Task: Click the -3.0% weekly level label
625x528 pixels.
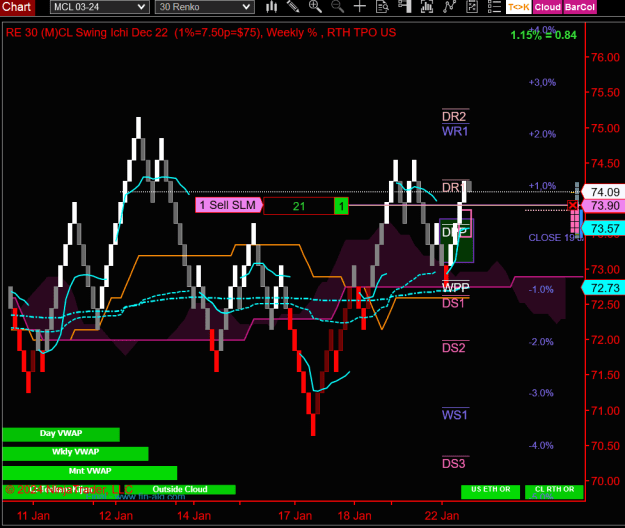Action: pos(541,393)
